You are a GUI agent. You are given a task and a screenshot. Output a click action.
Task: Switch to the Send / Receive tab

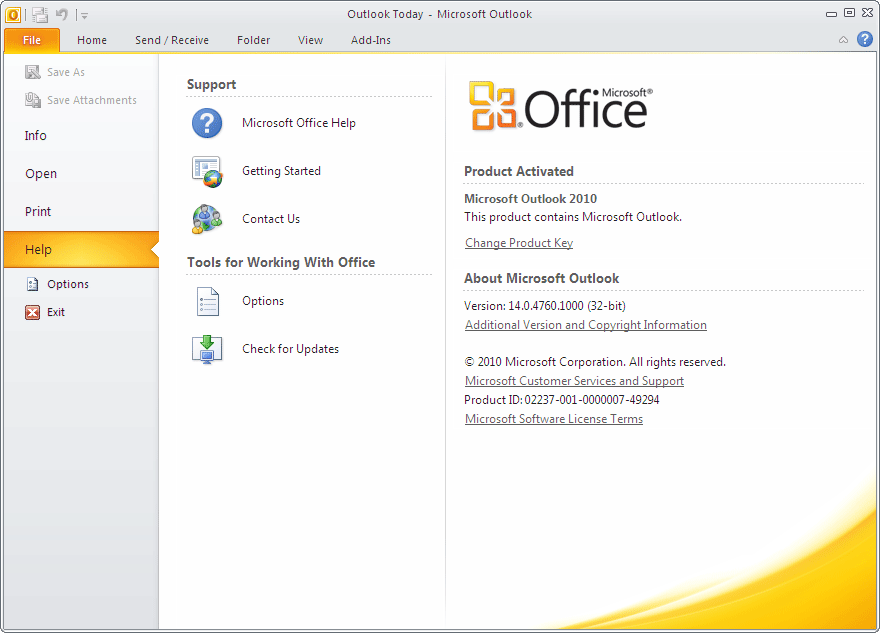pos(172,40)
